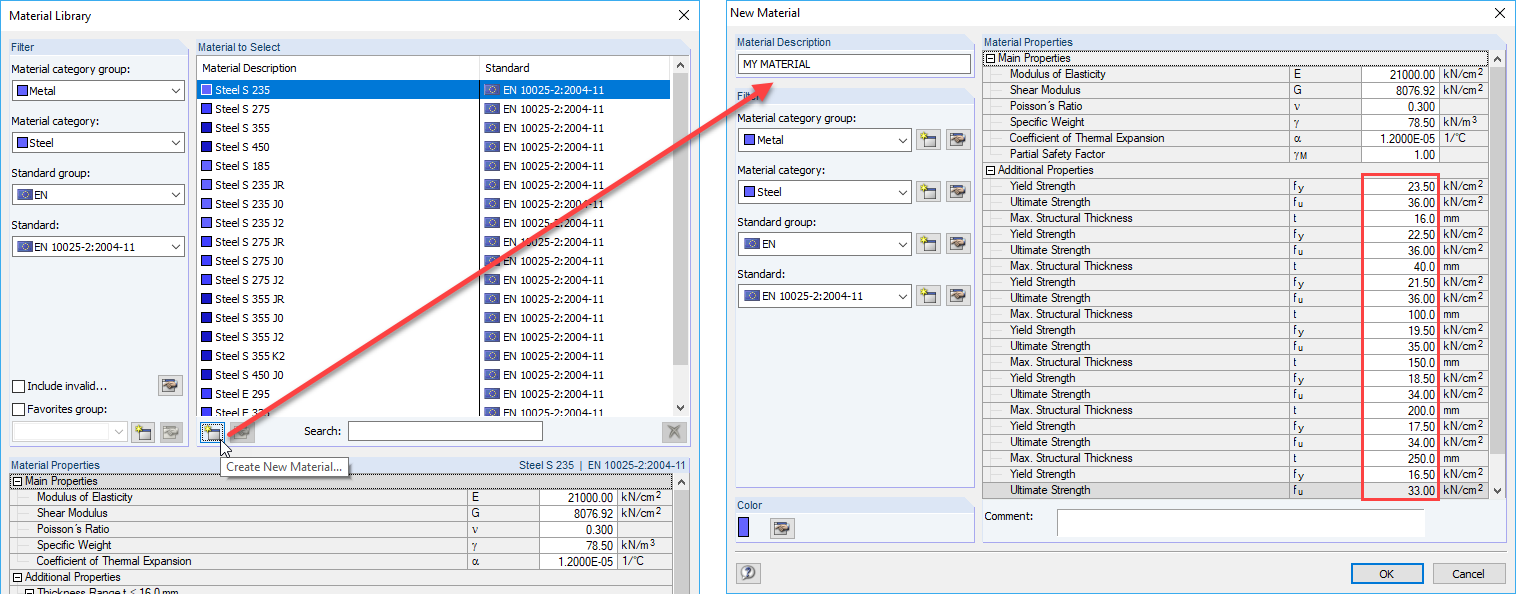This screenshot has width=1516, height=594.
Task: Edit standard group icon in New Material
Action: (x=958, y=244)
